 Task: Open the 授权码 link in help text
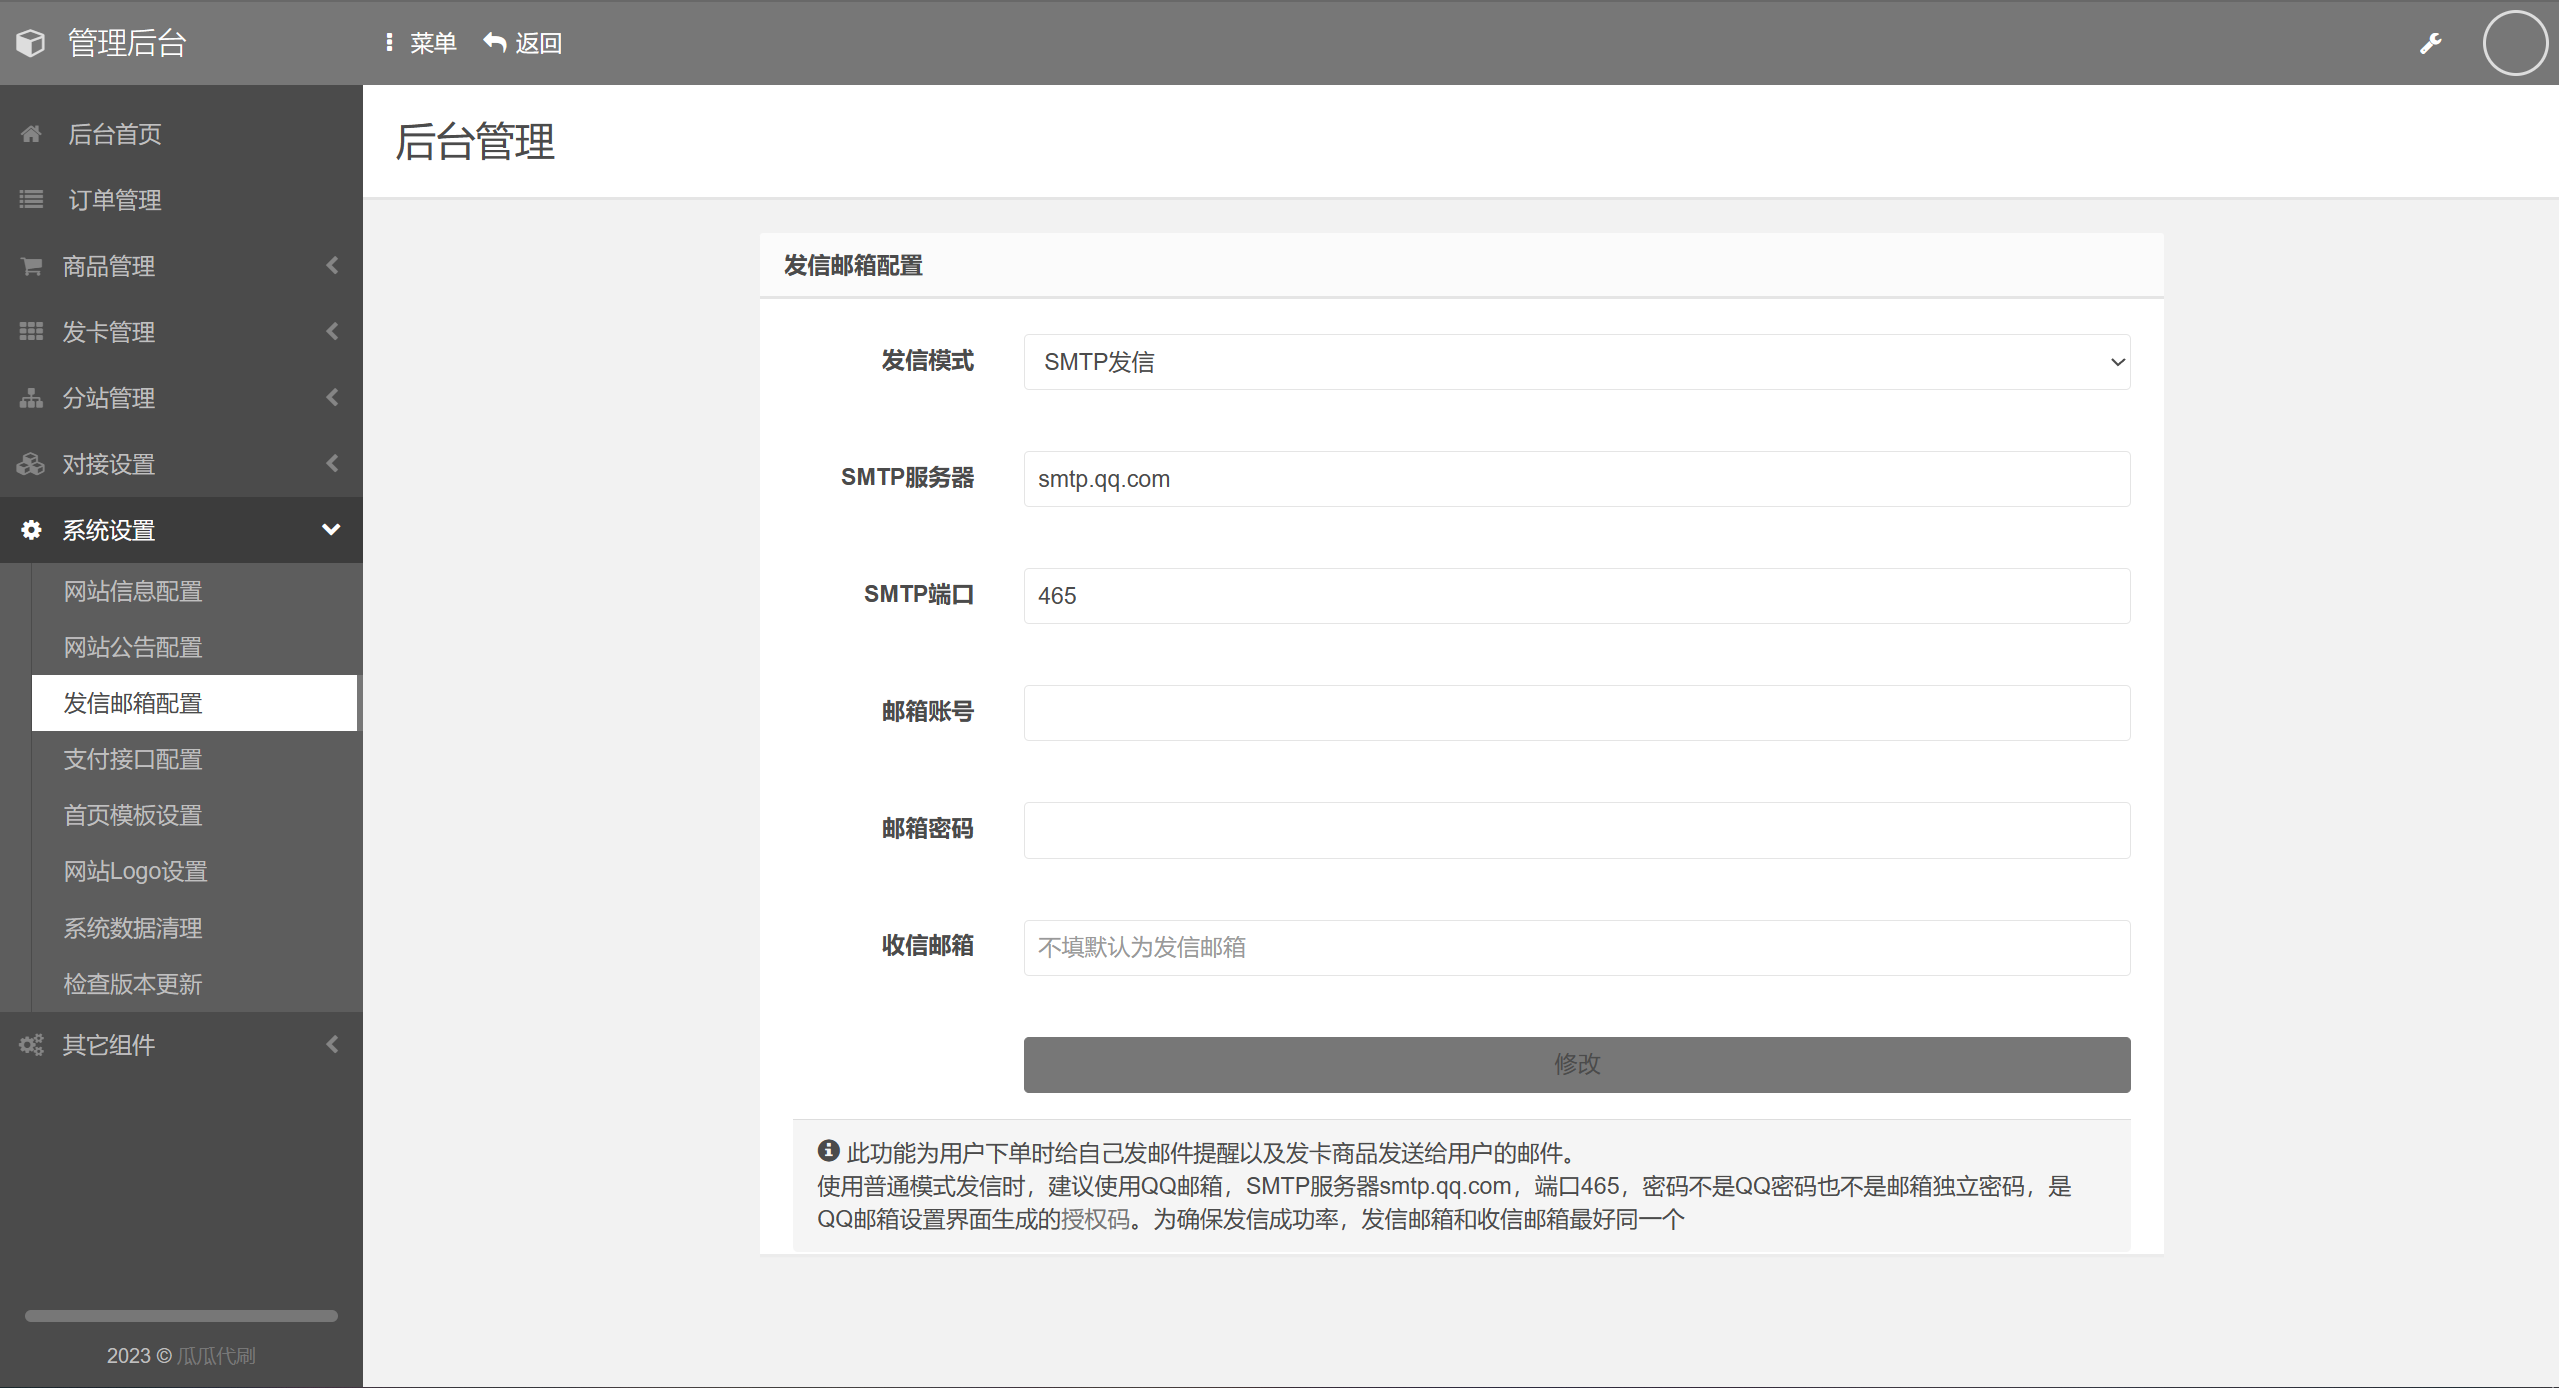[x=1095, y=1219]
